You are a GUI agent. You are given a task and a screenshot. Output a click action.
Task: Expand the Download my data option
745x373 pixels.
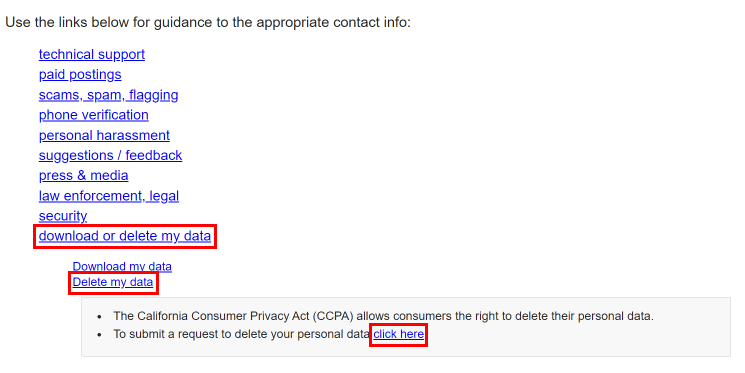122,267
